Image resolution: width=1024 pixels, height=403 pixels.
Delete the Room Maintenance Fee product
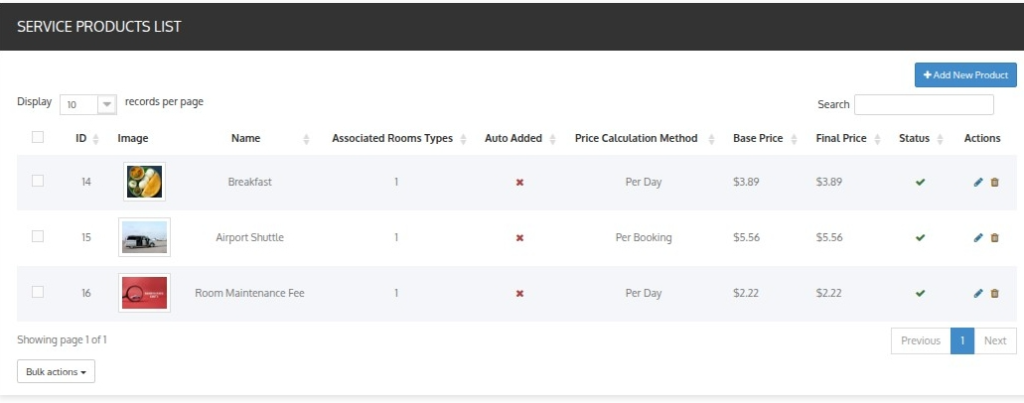995,293
